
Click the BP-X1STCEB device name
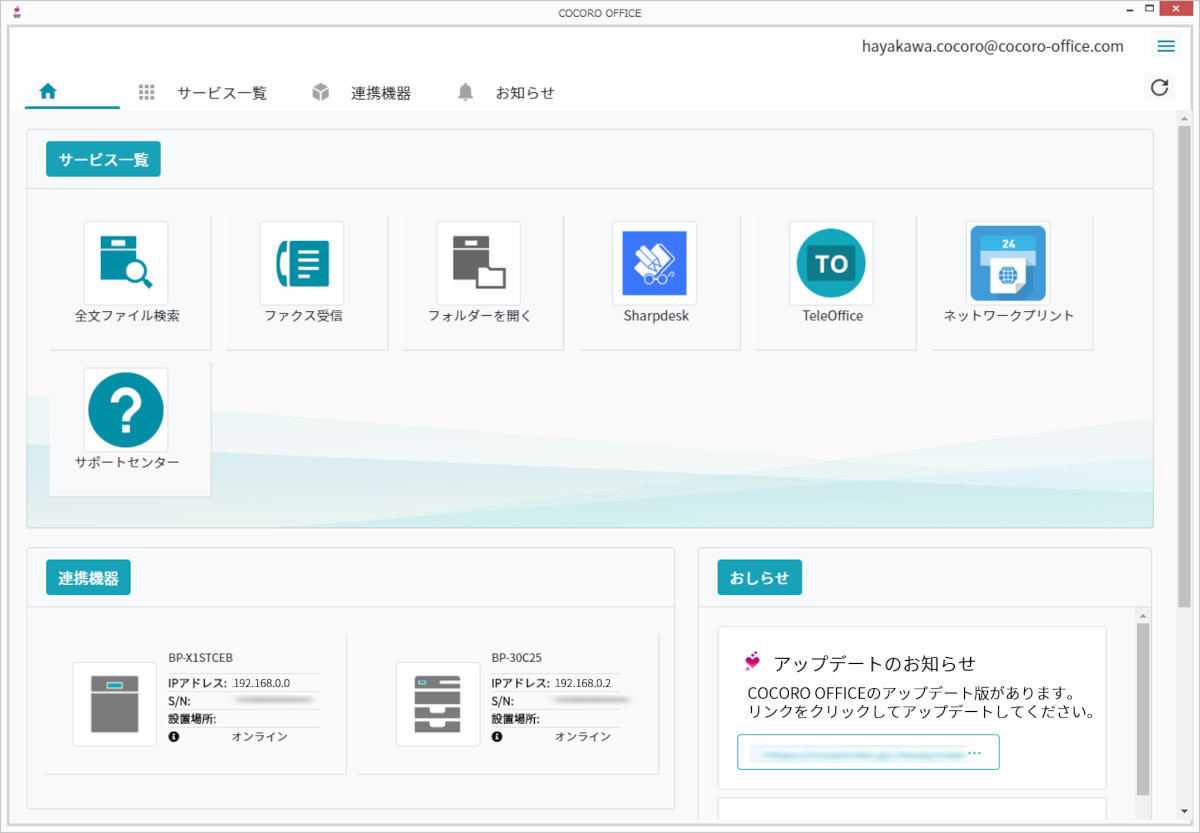coord(201,657)
